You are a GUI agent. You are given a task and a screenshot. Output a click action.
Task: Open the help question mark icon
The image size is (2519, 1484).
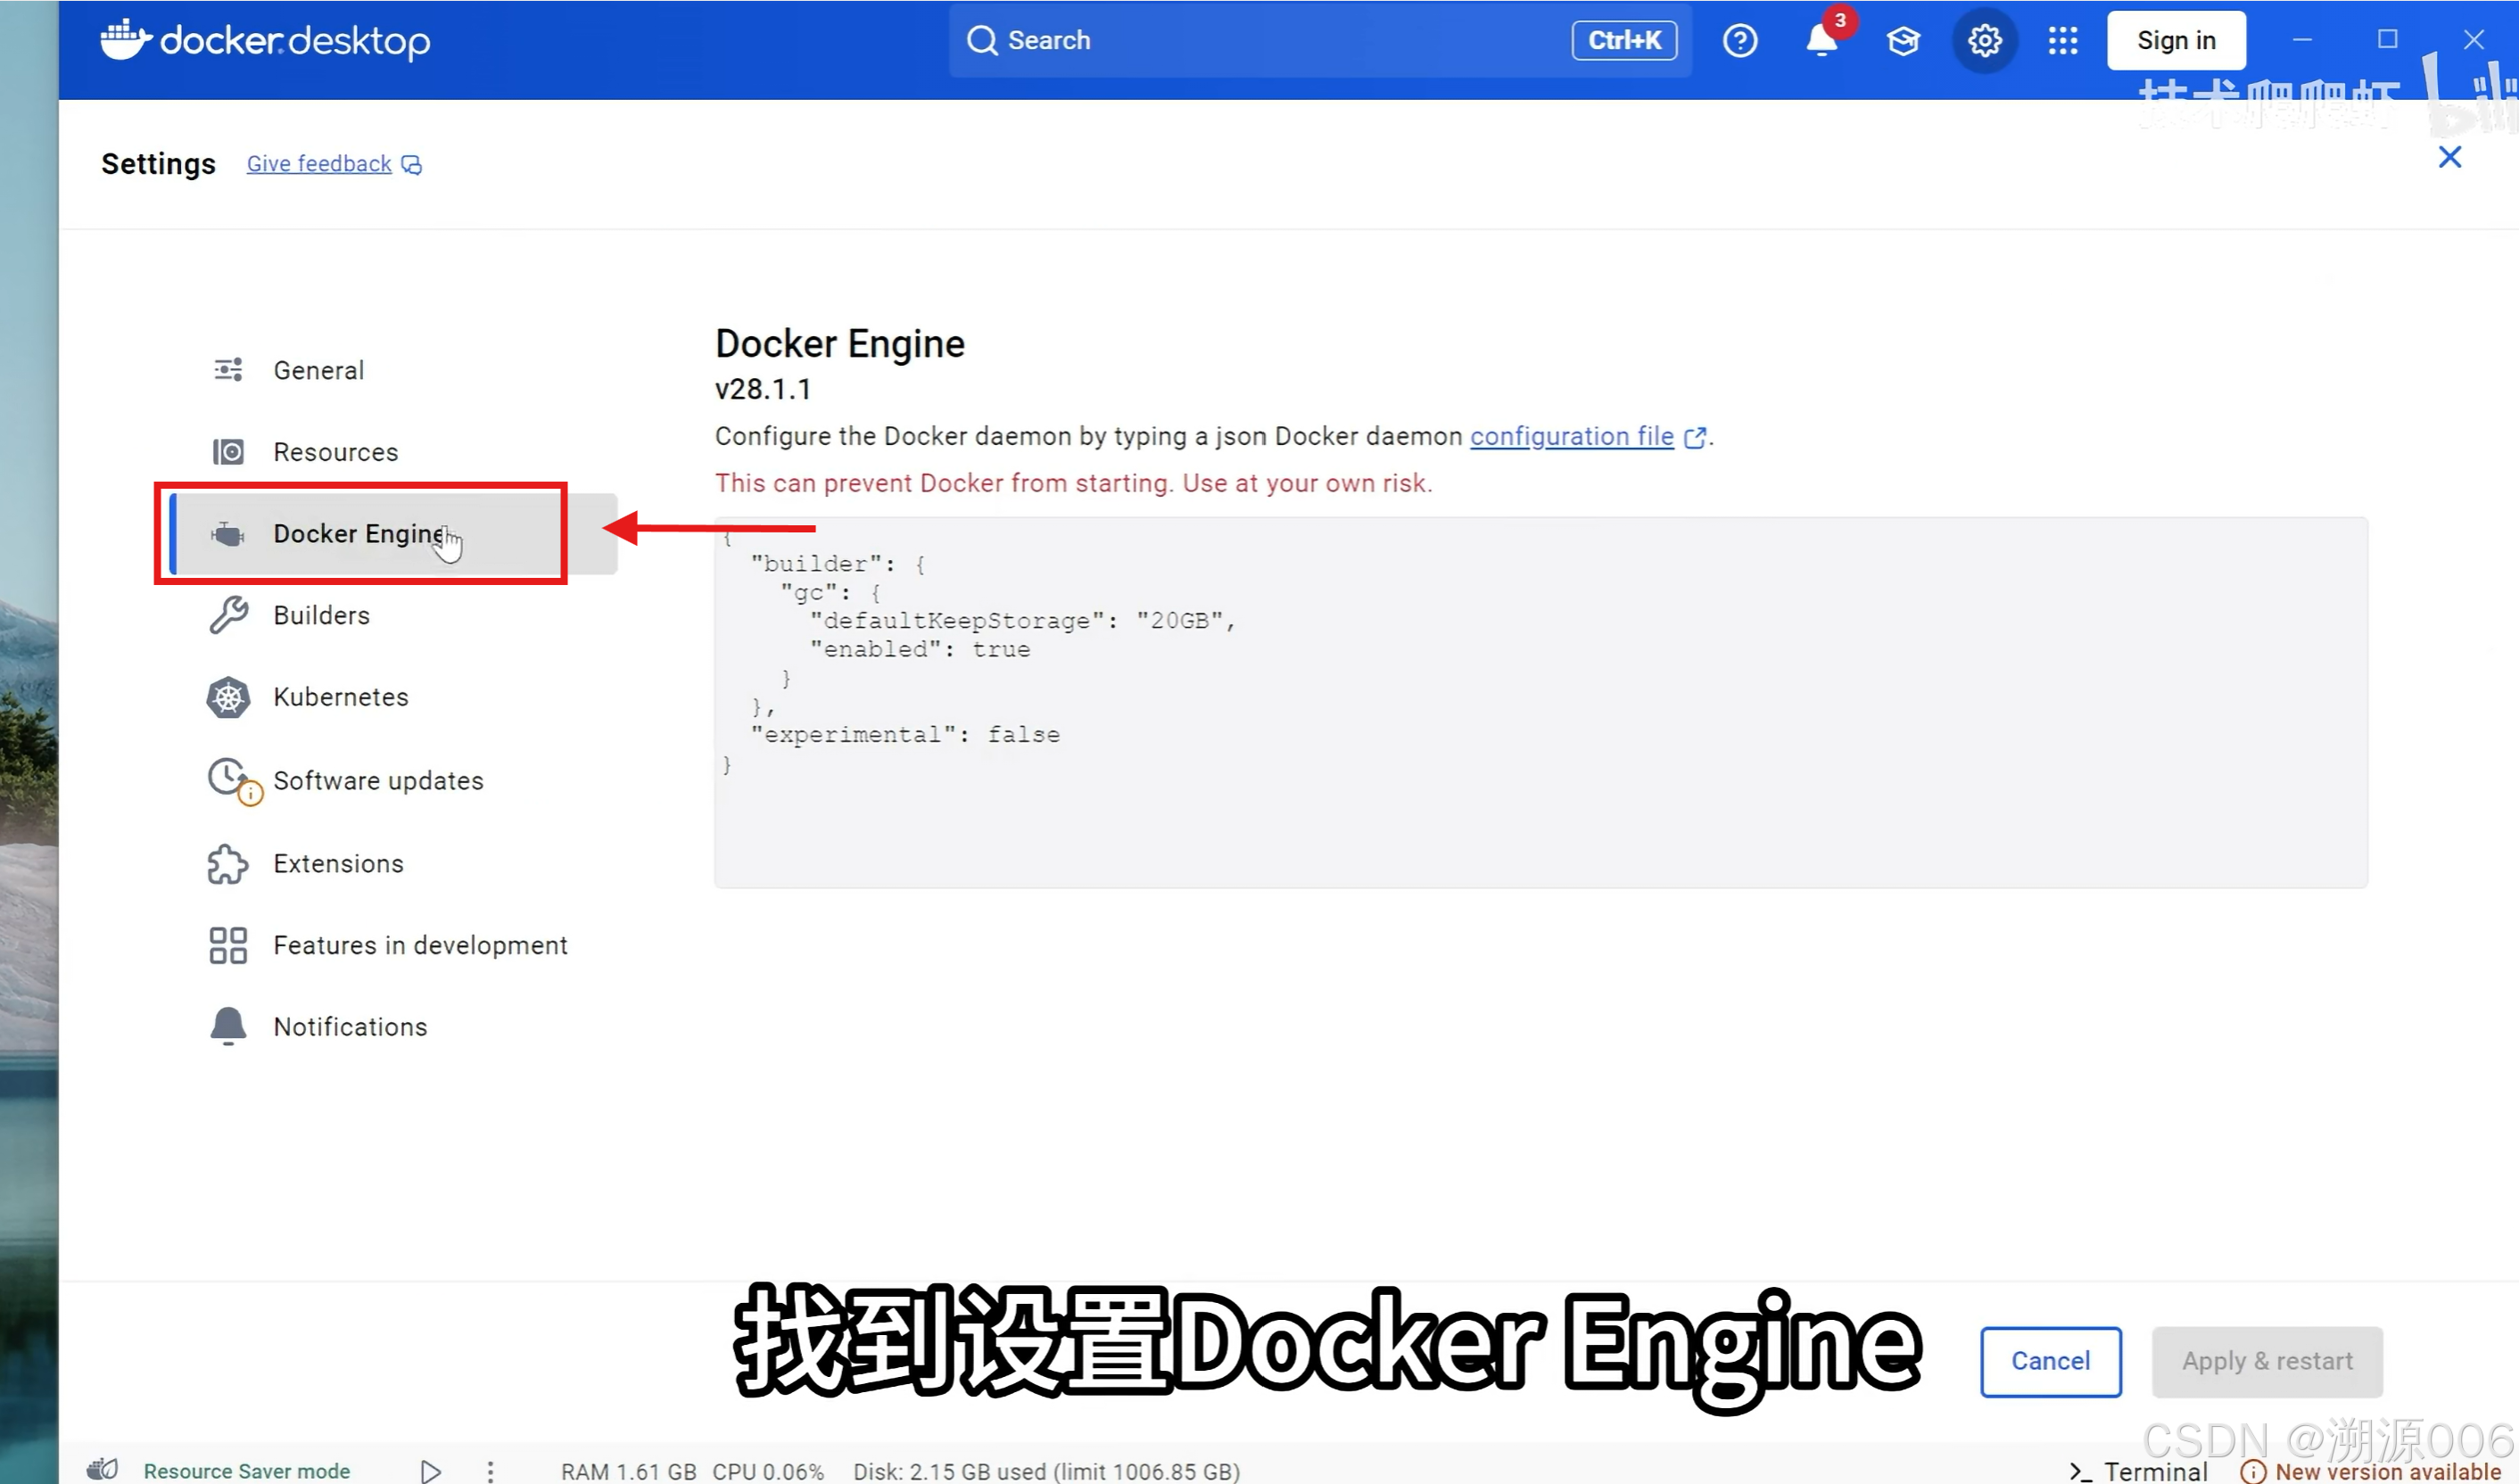(1740, 41)
